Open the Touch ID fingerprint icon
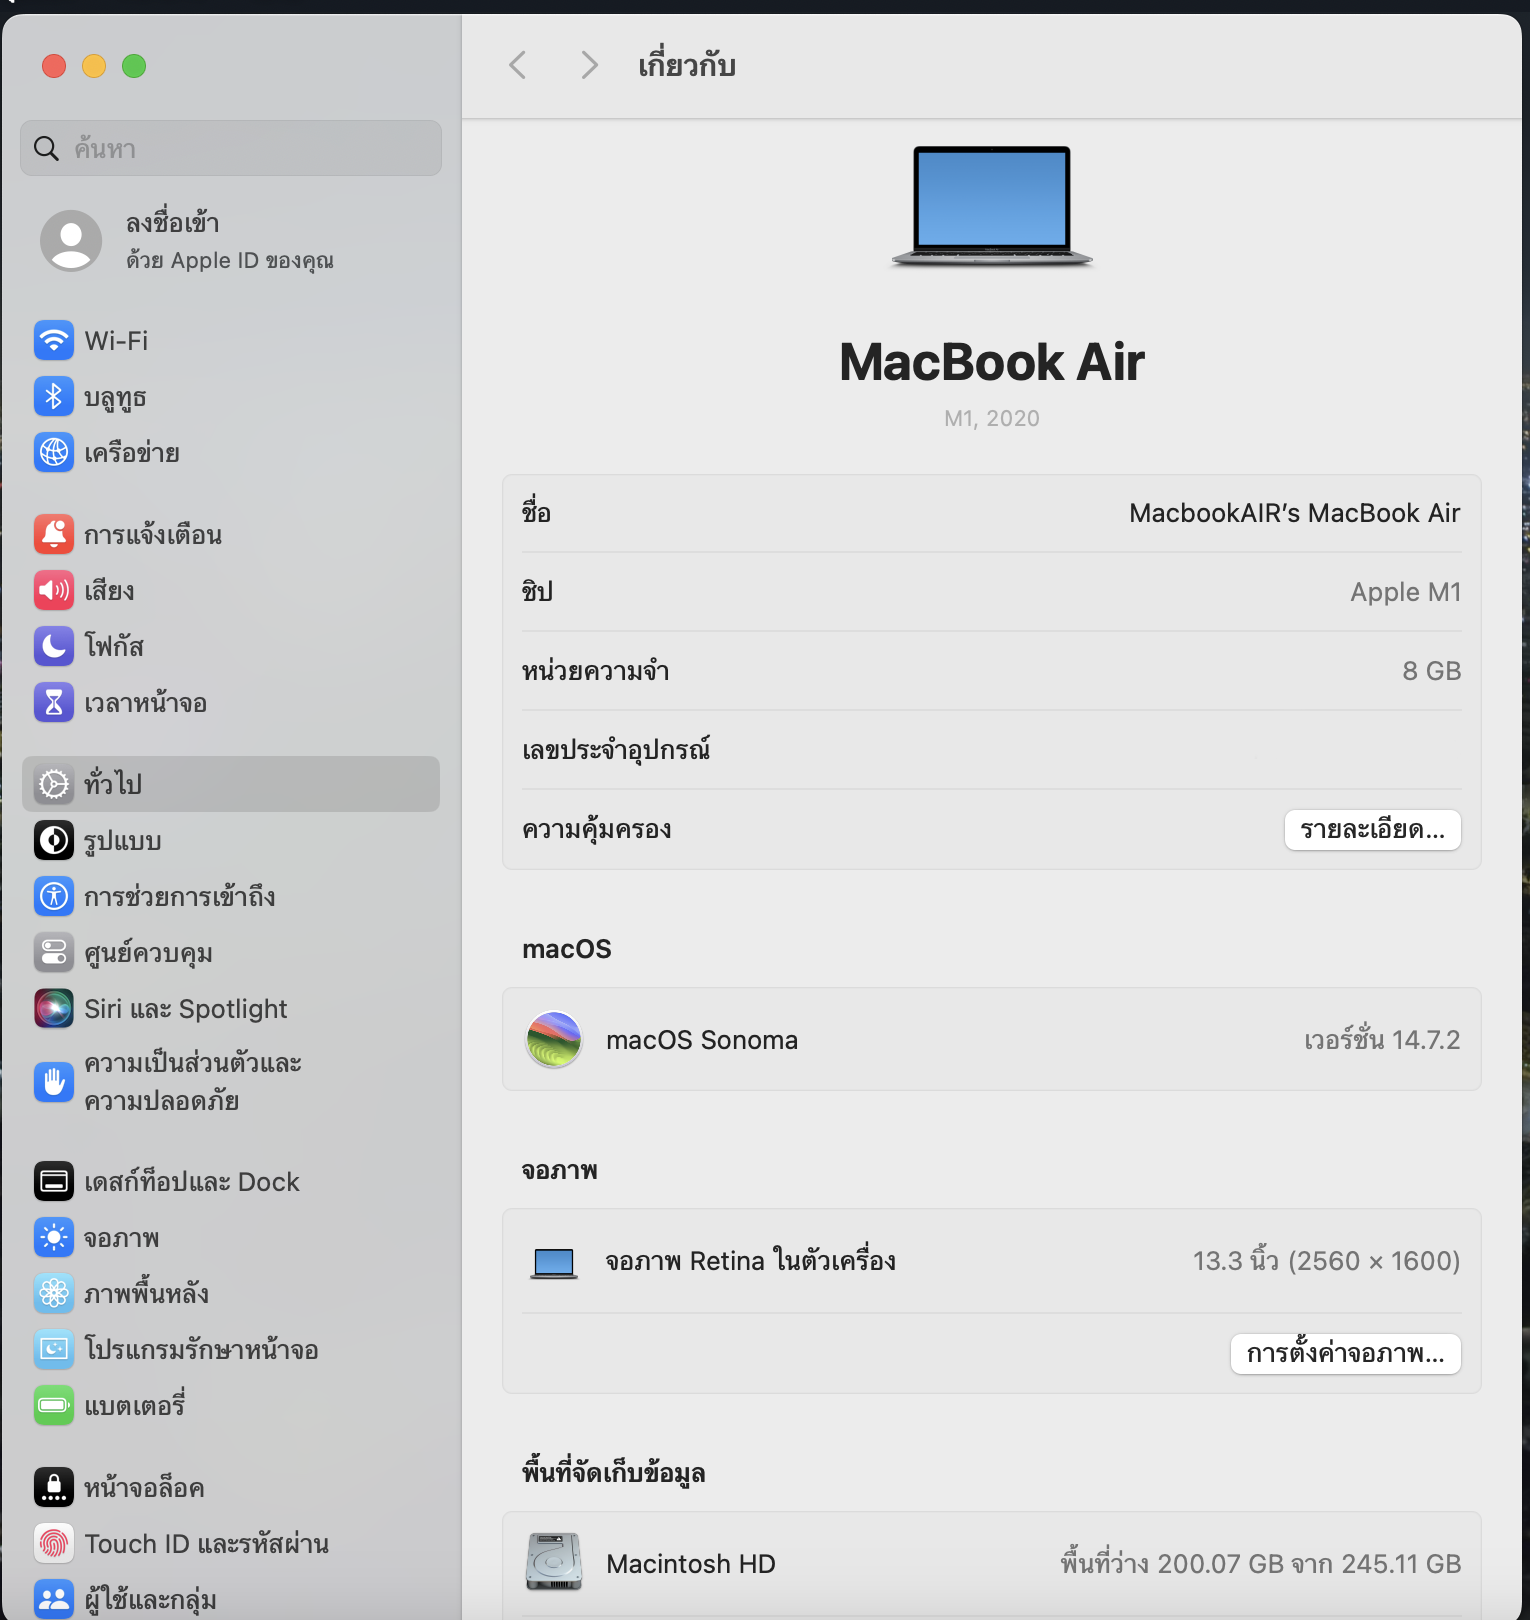Viewport: 1530px width, 1620px height. point(54,1543)
